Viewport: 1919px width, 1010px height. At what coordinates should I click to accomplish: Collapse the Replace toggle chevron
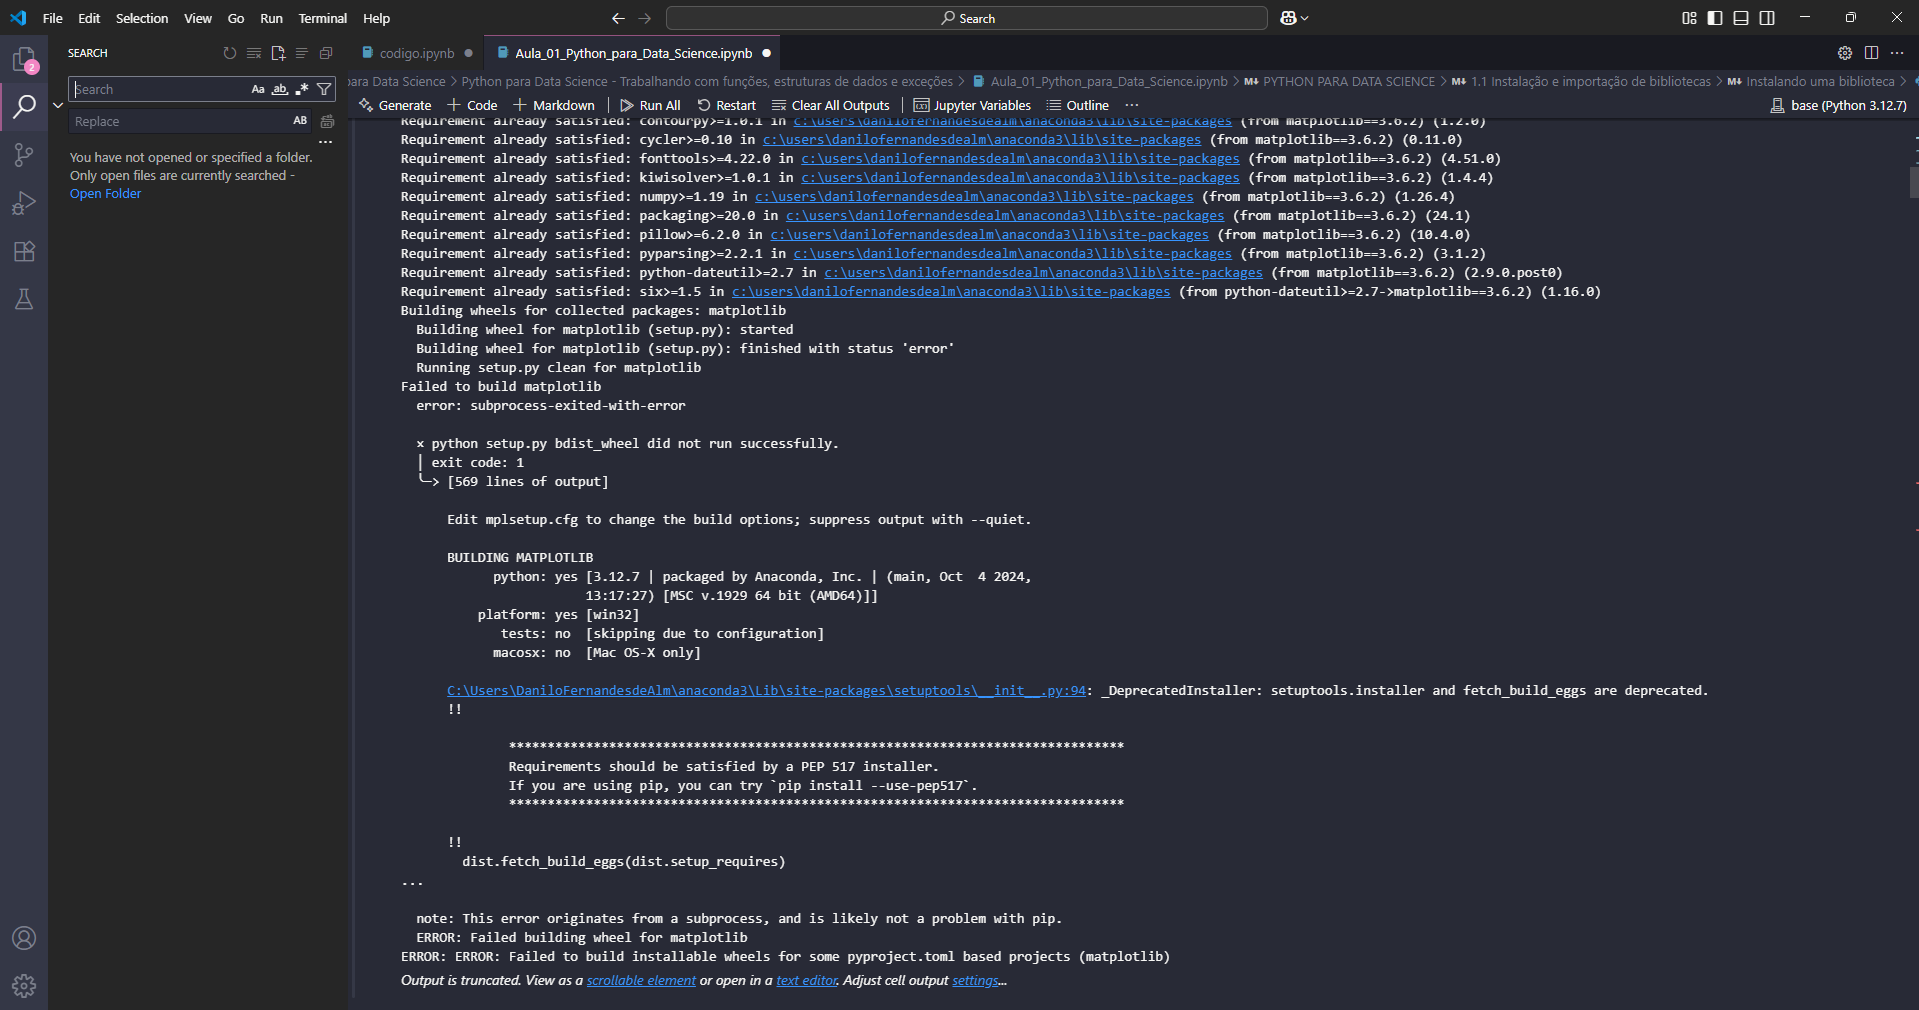(58, 105)
